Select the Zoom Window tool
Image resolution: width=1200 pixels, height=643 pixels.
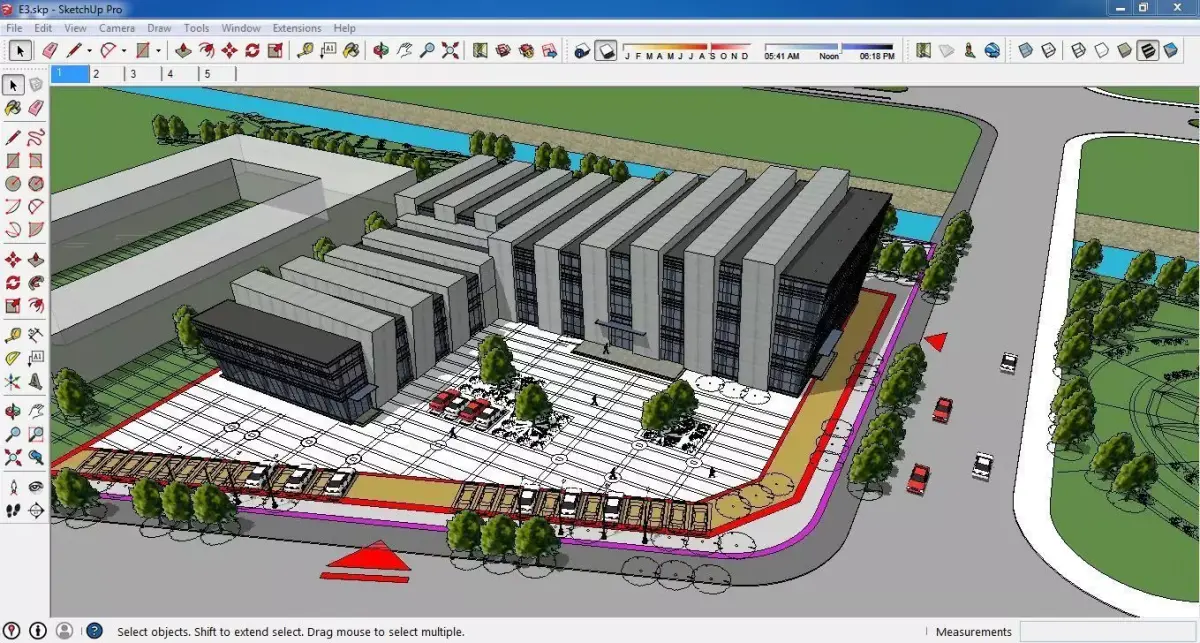tap(36, 434)
